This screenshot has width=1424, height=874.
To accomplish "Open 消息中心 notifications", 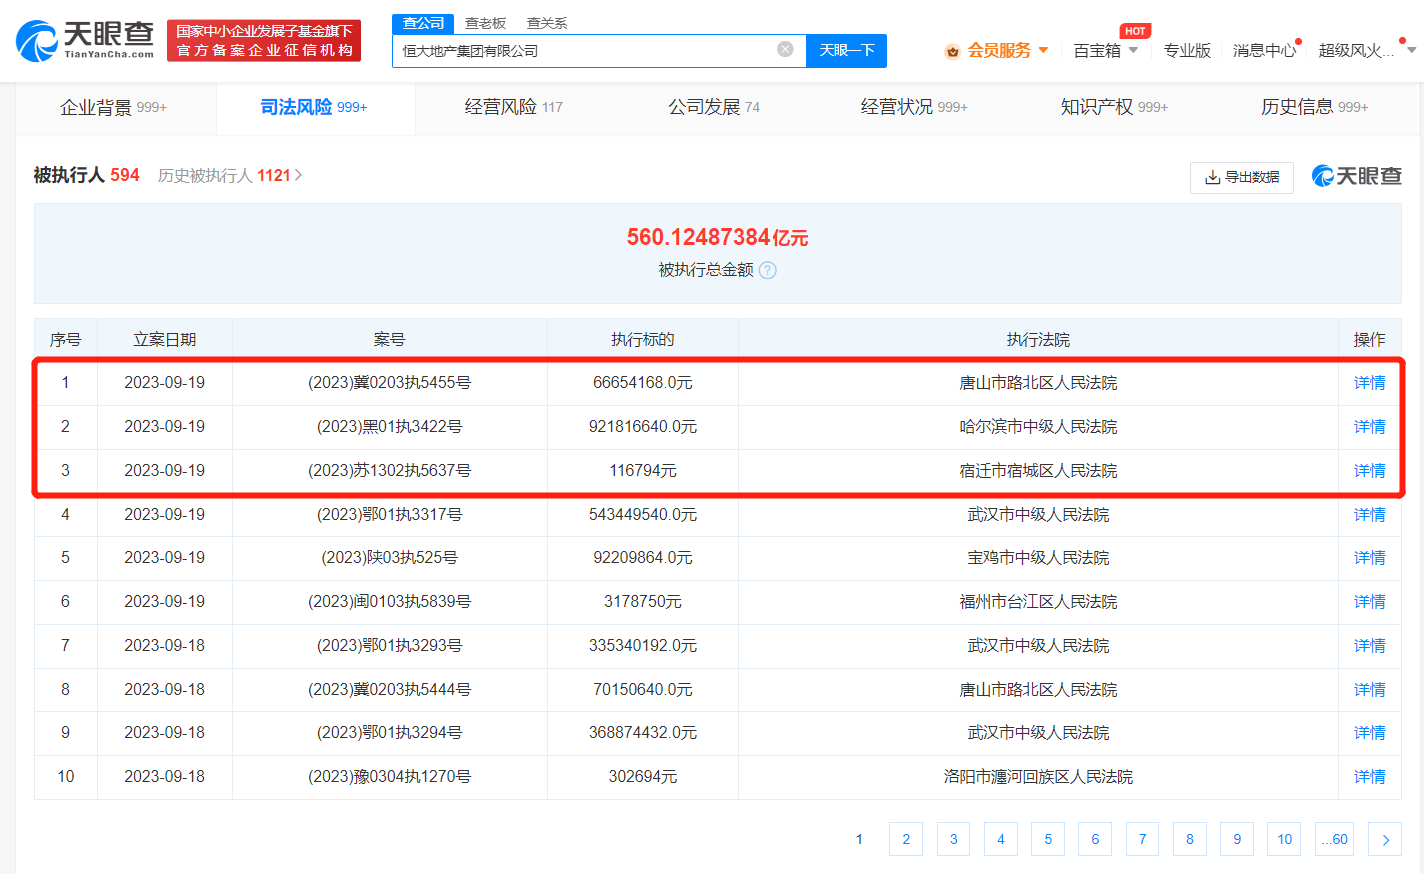I will [x=1263, y=50].
